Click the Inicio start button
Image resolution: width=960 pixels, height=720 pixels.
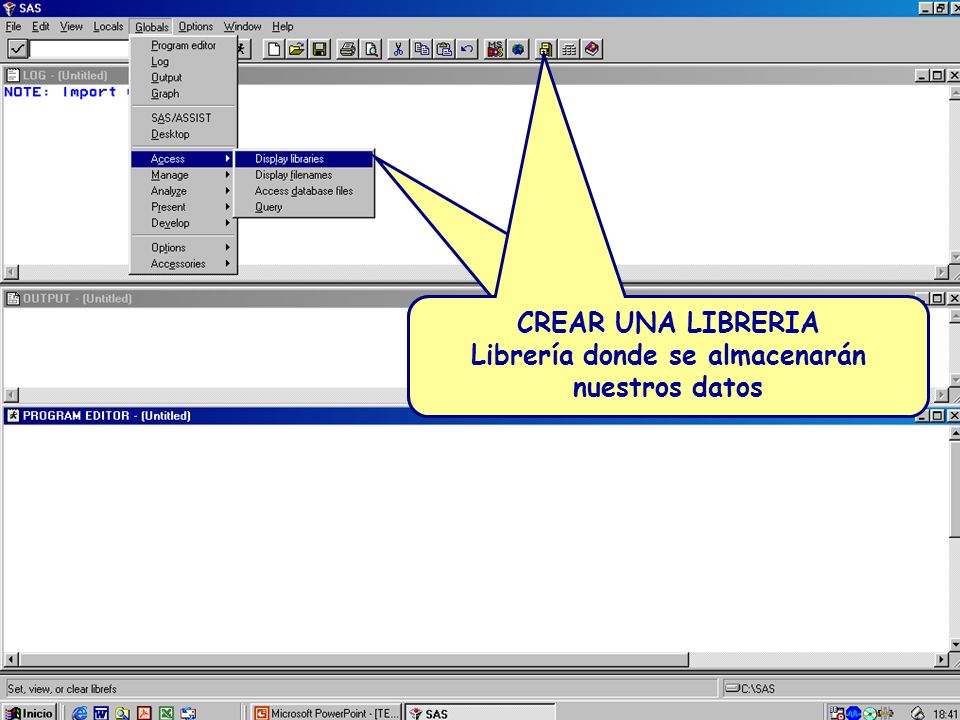(29, 713)
